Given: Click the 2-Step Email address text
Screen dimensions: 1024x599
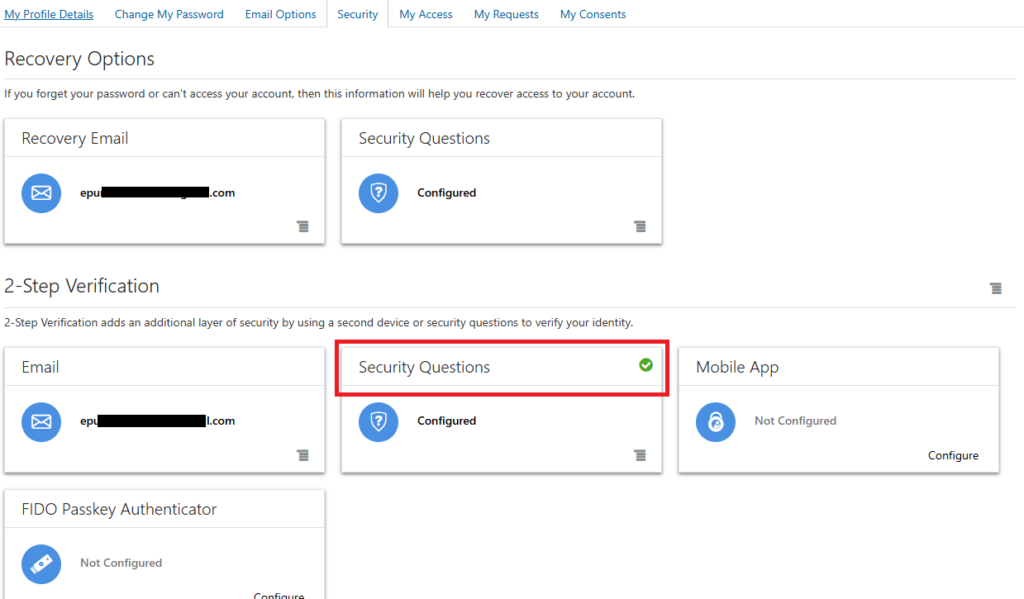Looking at the screenshot, I should click(157, 421).
